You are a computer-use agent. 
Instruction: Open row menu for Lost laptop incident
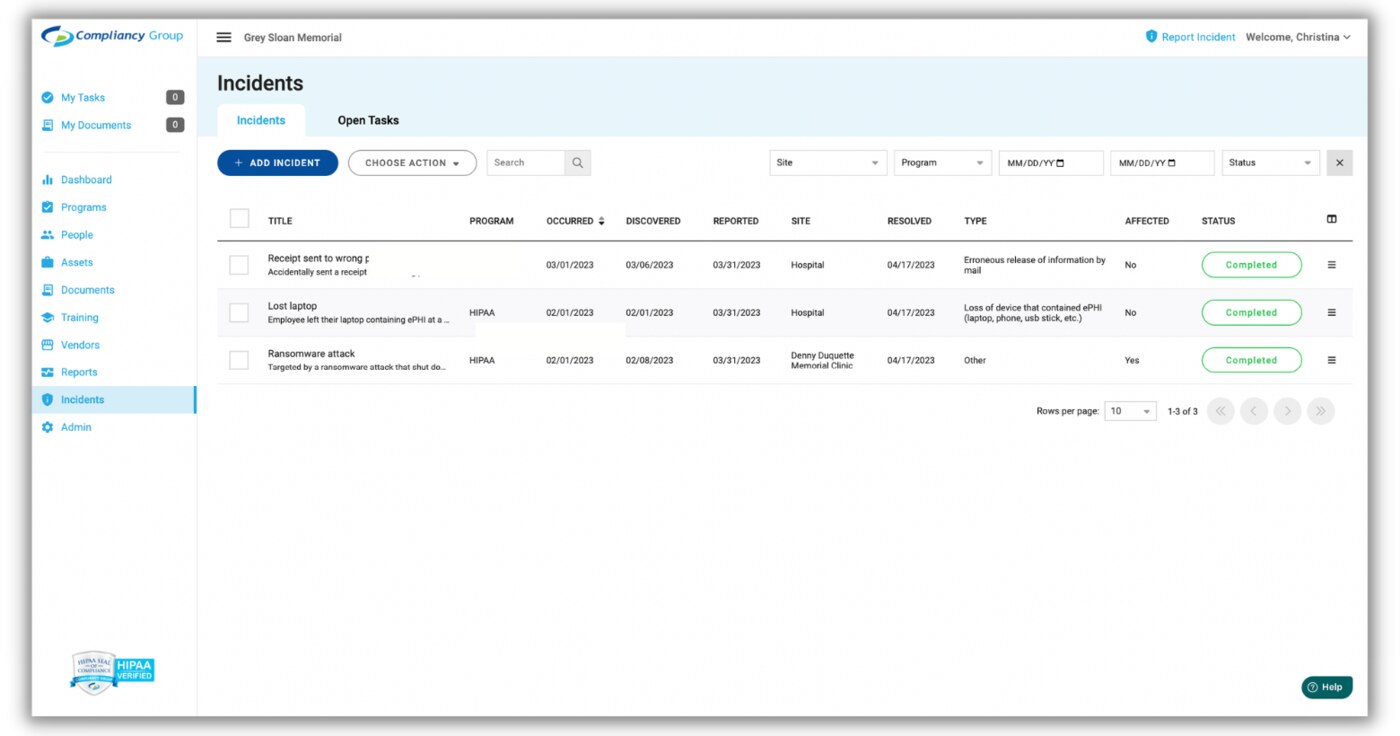tap(1331, 312)
